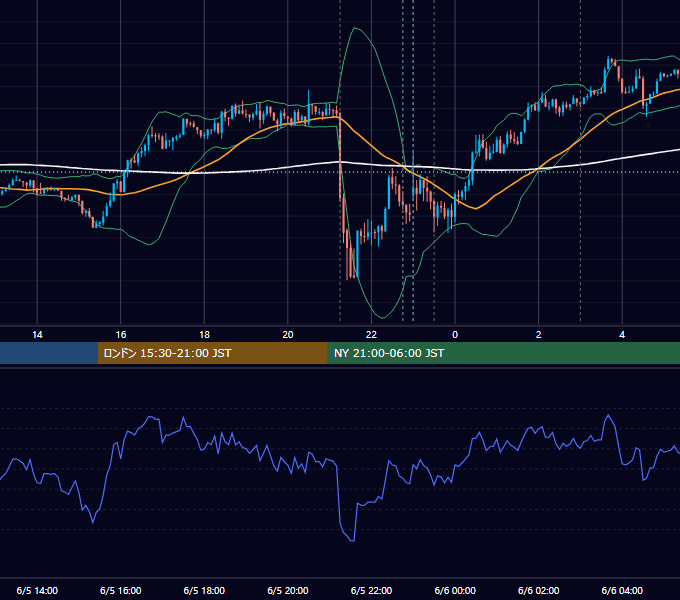Click the 6/5 22:00 date label
Viewport: 680px width, 600px height.
tap(371, 590)
